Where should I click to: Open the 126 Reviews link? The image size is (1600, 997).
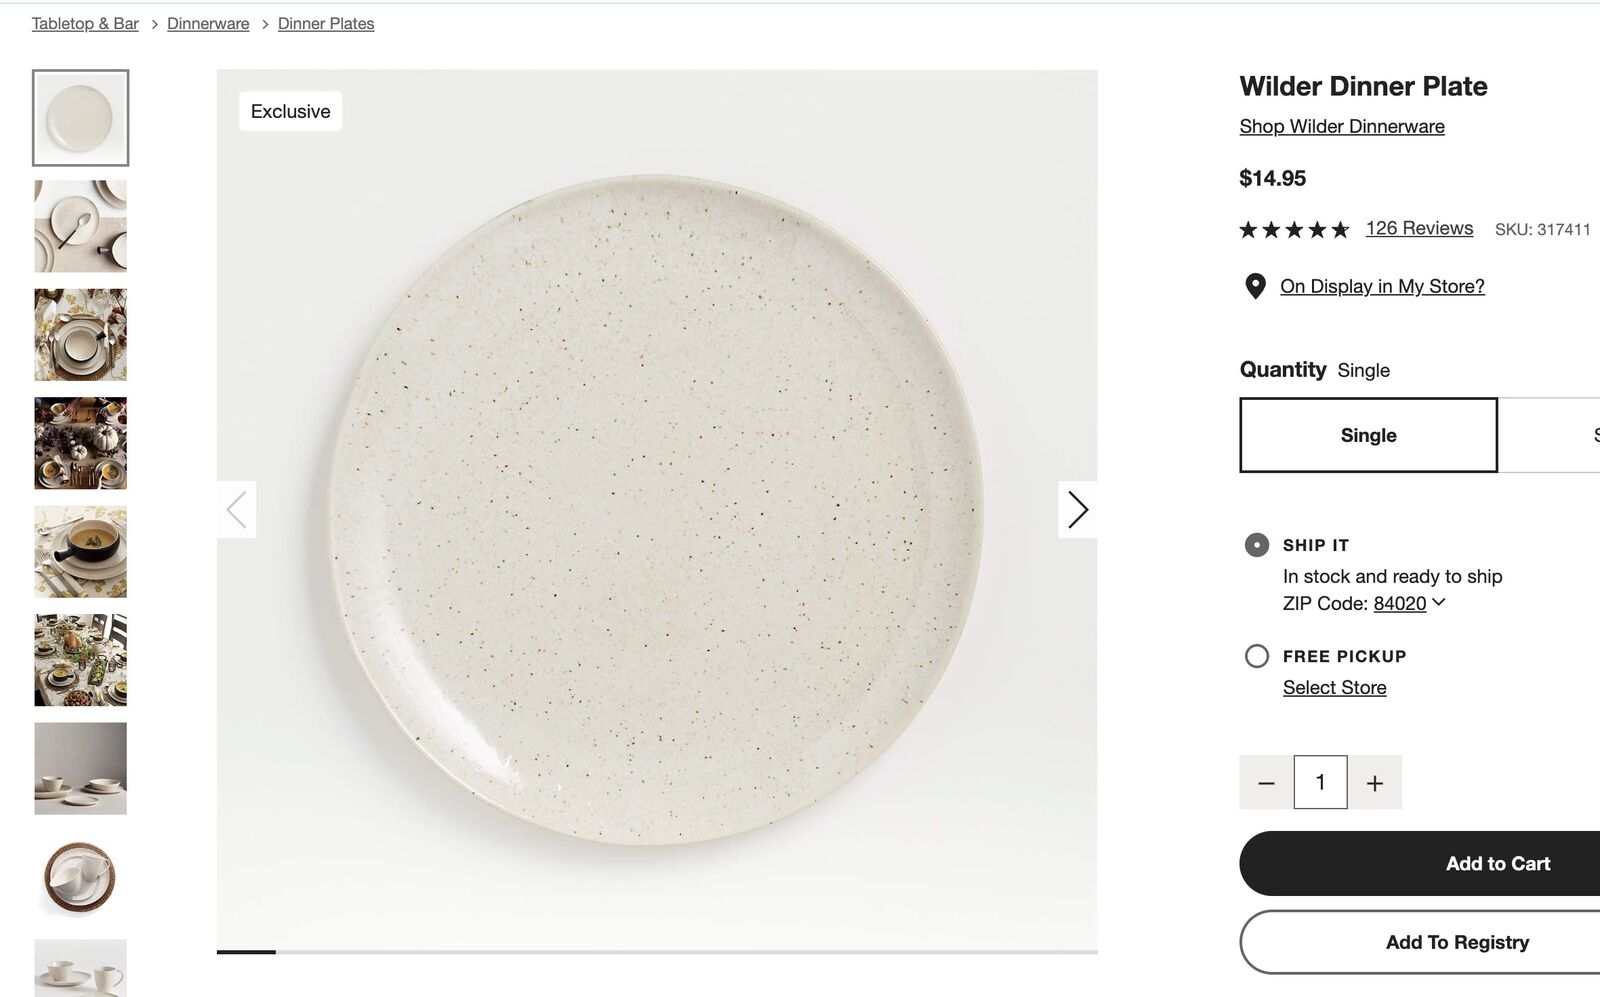[1419, 228]
